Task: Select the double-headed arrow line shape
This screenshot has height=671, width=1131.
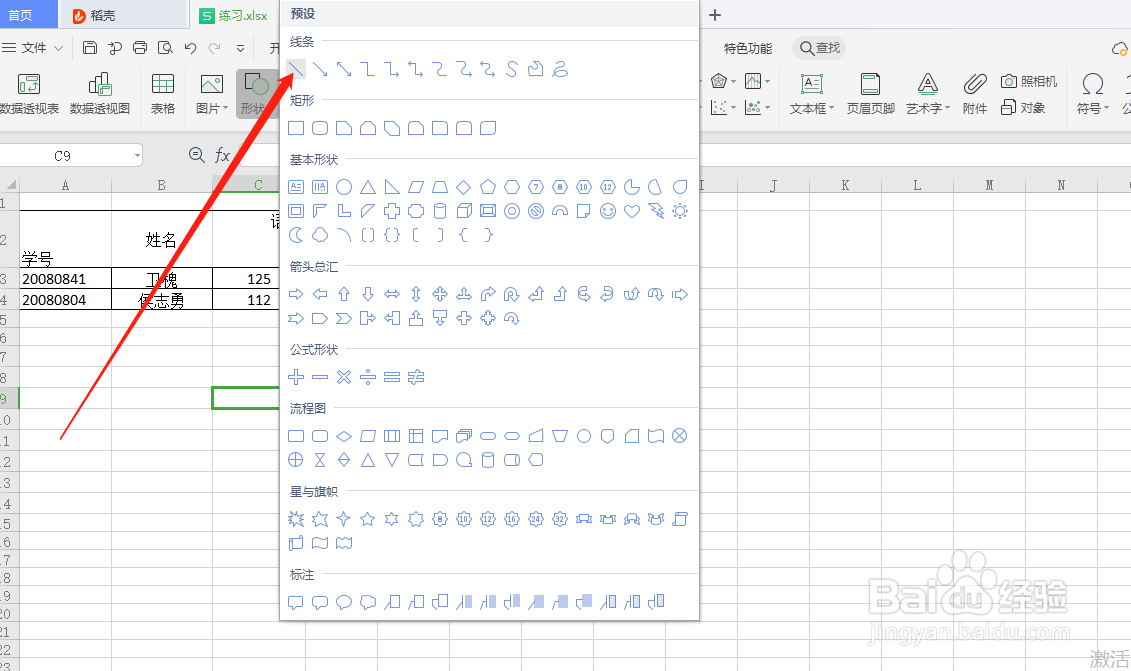Action: [x=344, y=69]
